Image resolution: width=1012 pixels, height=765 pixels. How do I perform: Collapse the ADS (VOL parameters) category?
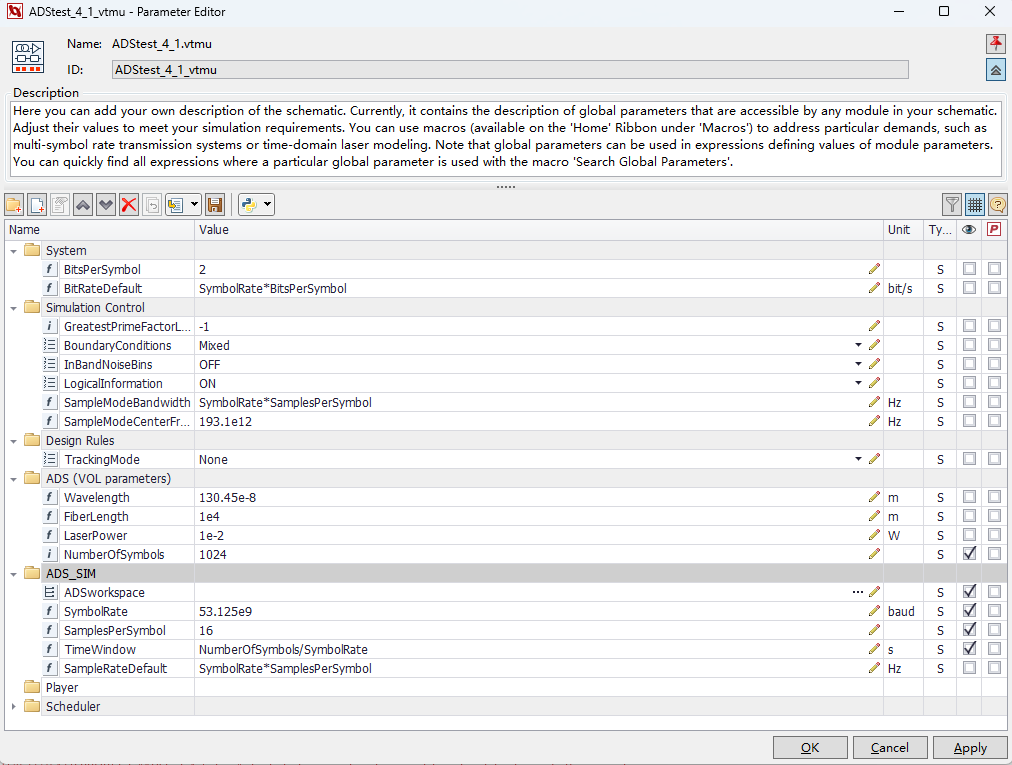[14, 479]
